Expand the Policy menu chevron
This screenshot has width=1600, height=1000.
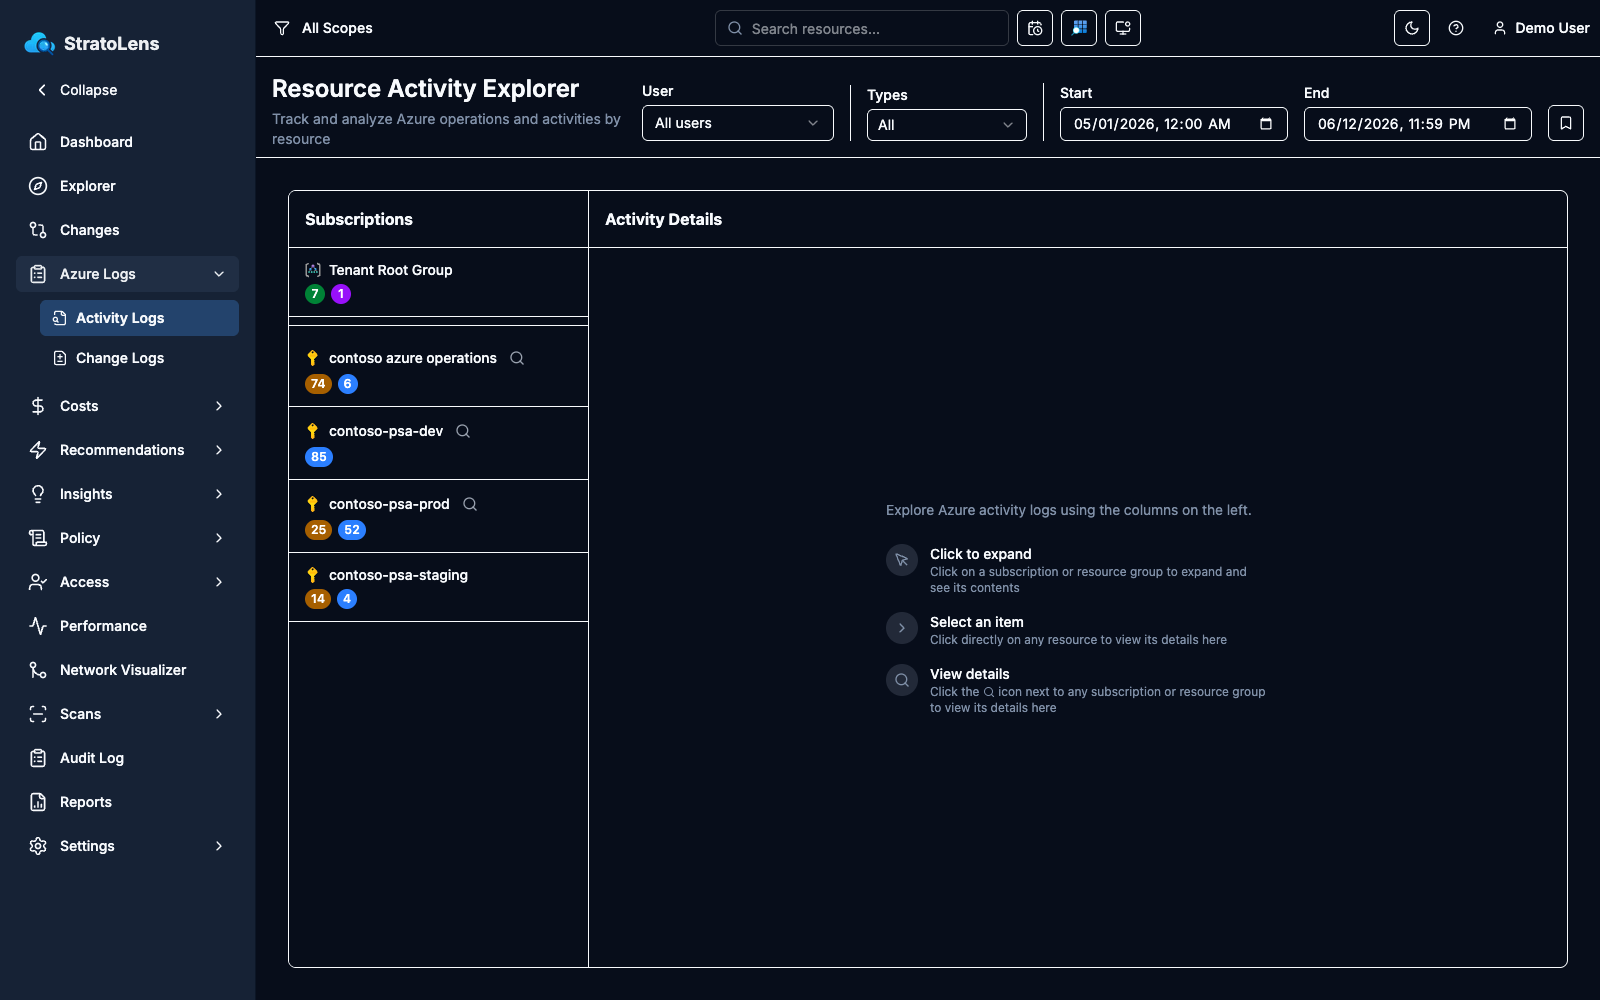(x=219, y=538)
